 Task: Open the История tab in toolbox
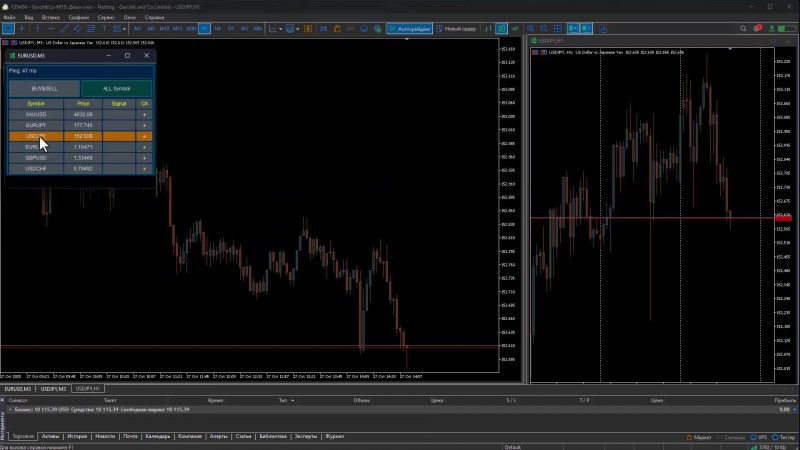pyautogui.click(x=77, y=436)
